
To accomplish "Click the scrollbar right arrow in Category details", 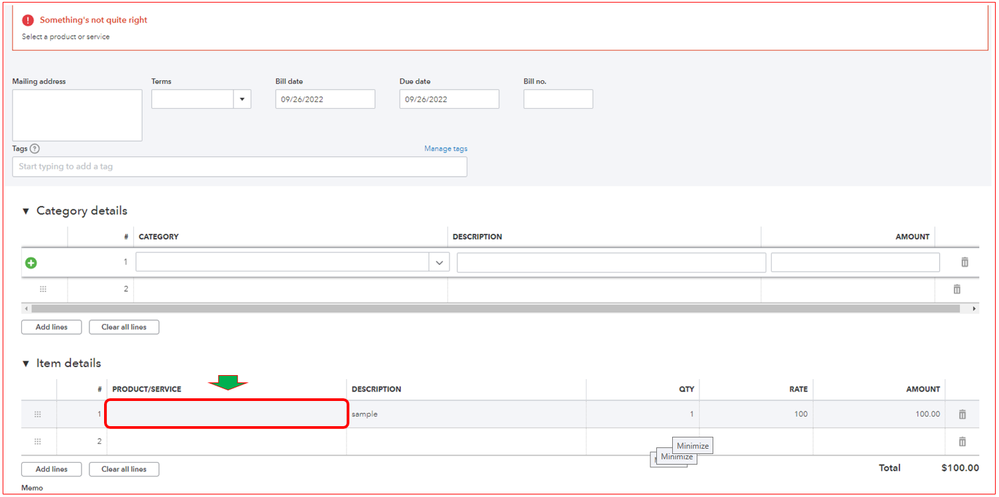I will point(974,308).
